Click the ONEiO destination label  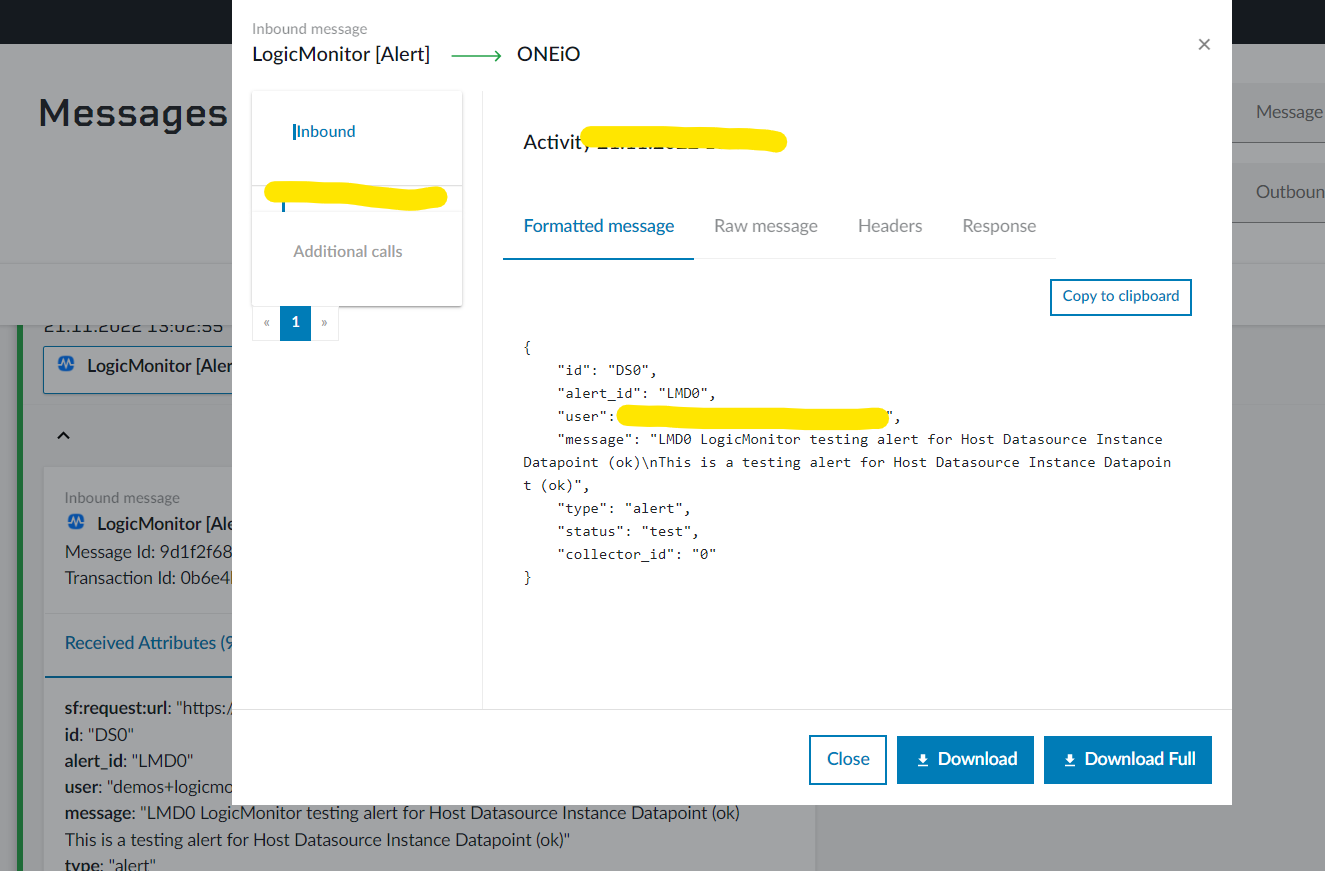coord(548,54)
